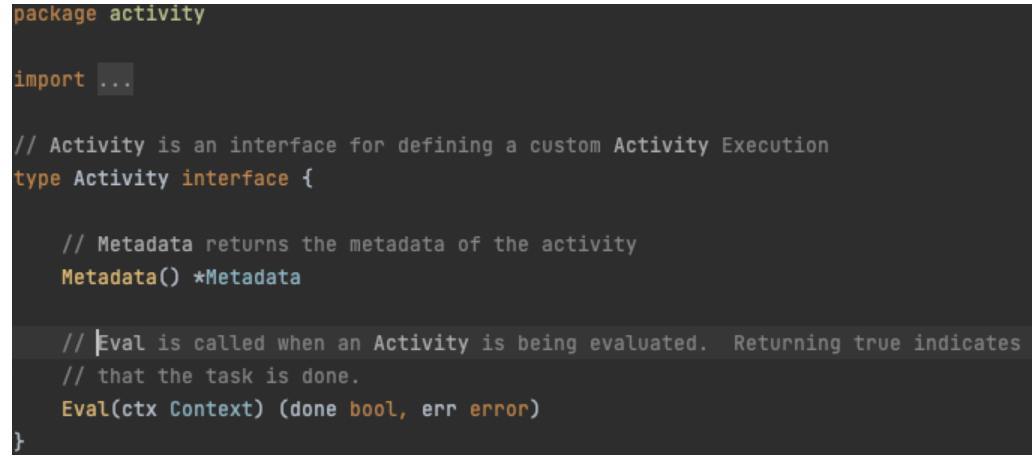1034x463 pixels.
Task: Click the interface keyword
Action: 235,179
